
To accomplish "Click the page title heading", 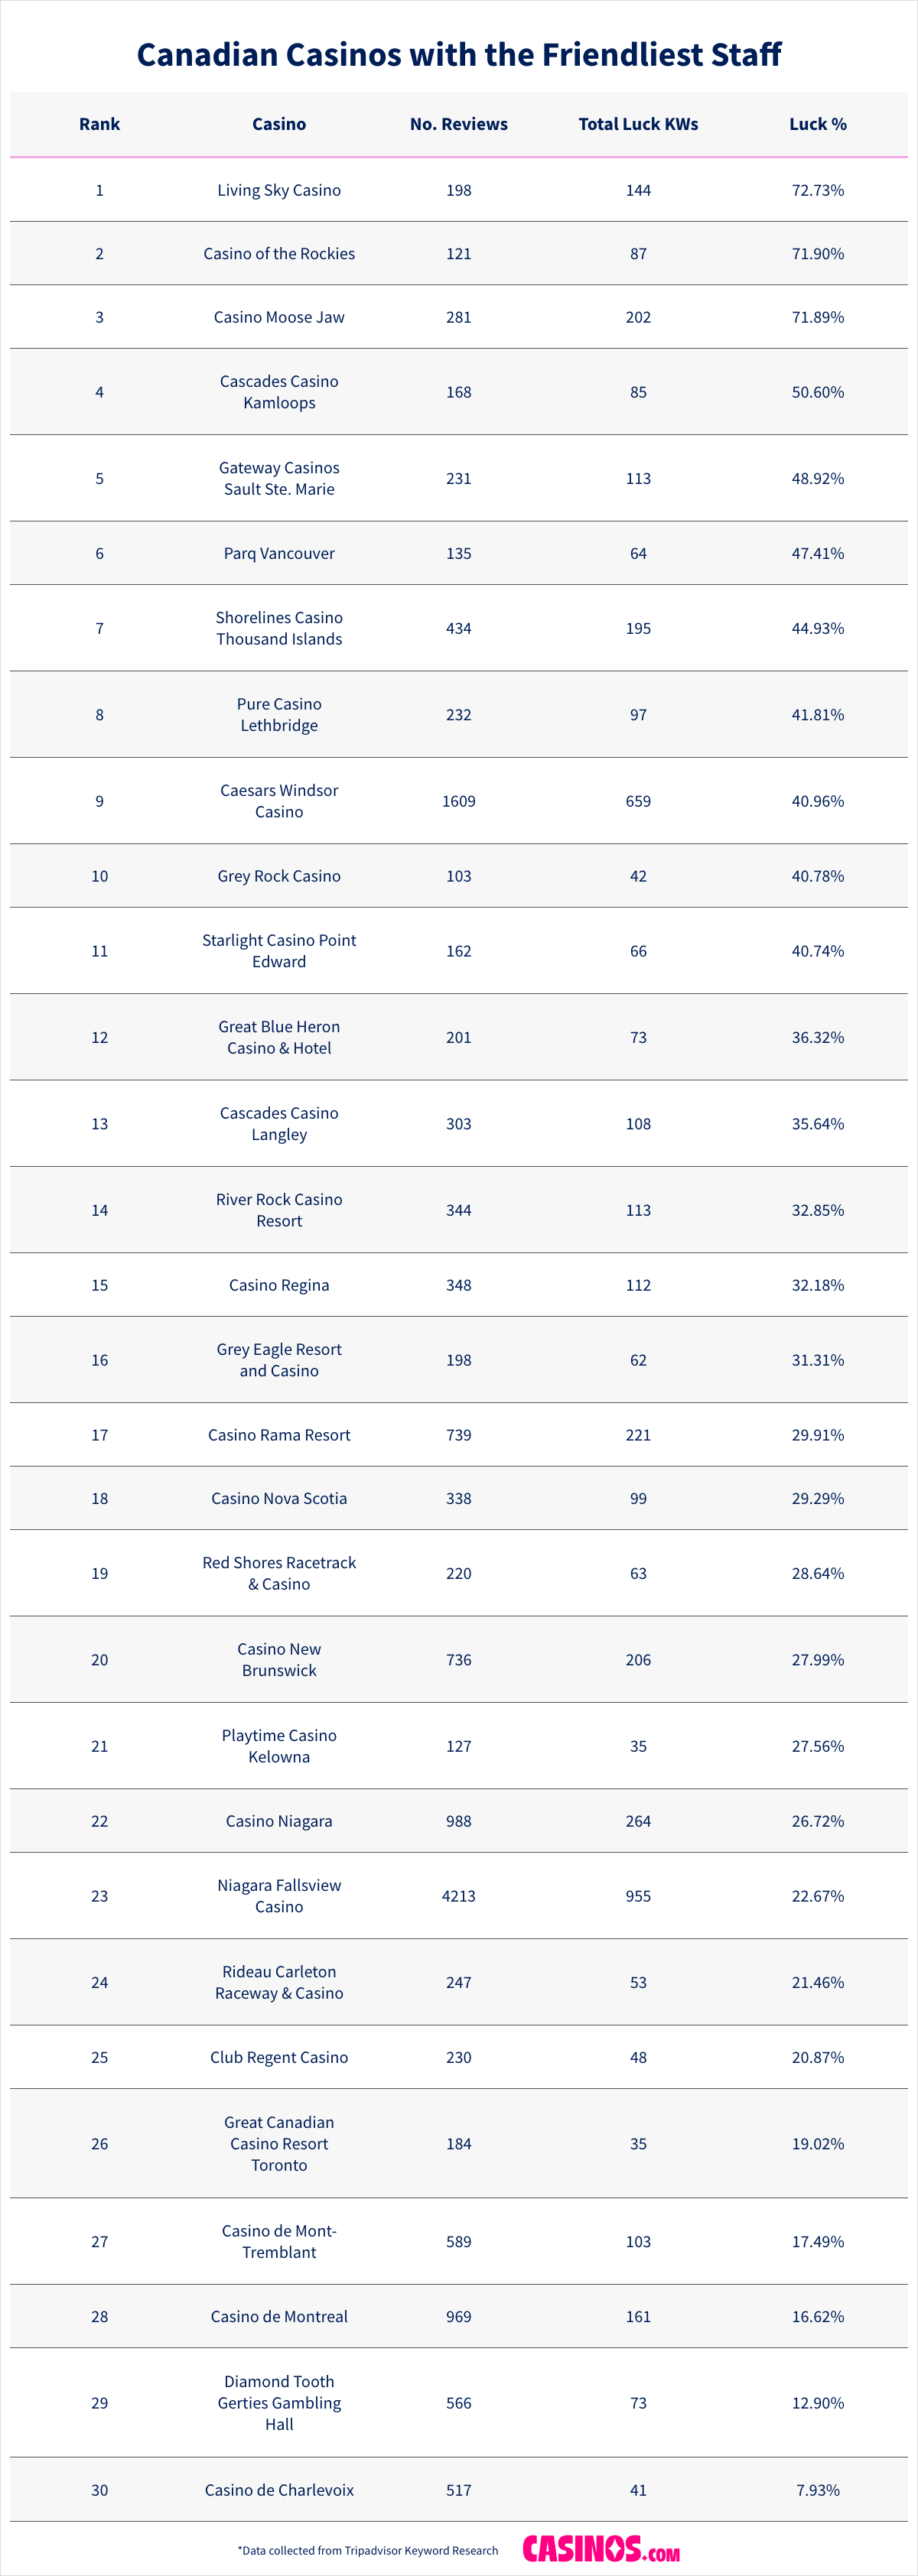I will 459,54.
